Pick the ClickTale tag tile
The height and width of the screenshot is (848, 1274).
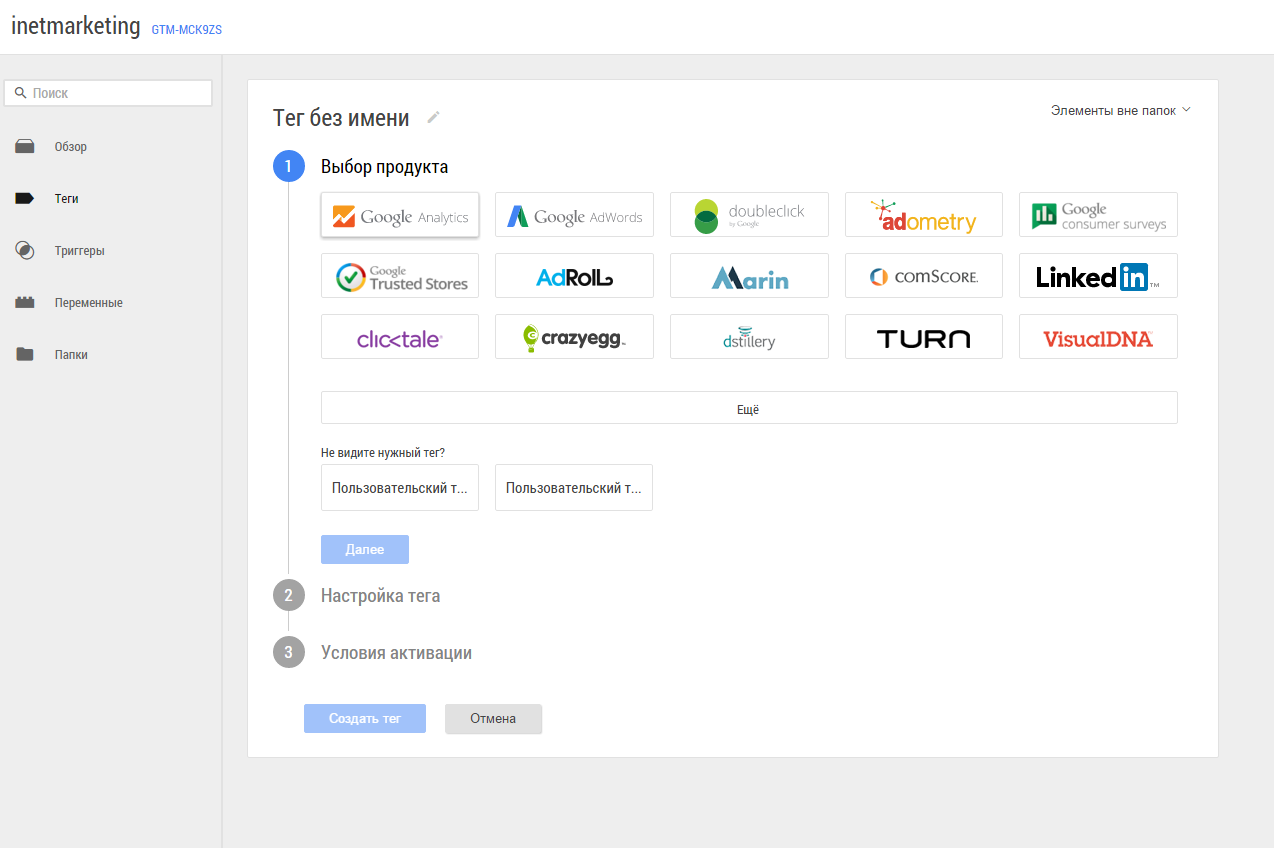click(400, 337)
